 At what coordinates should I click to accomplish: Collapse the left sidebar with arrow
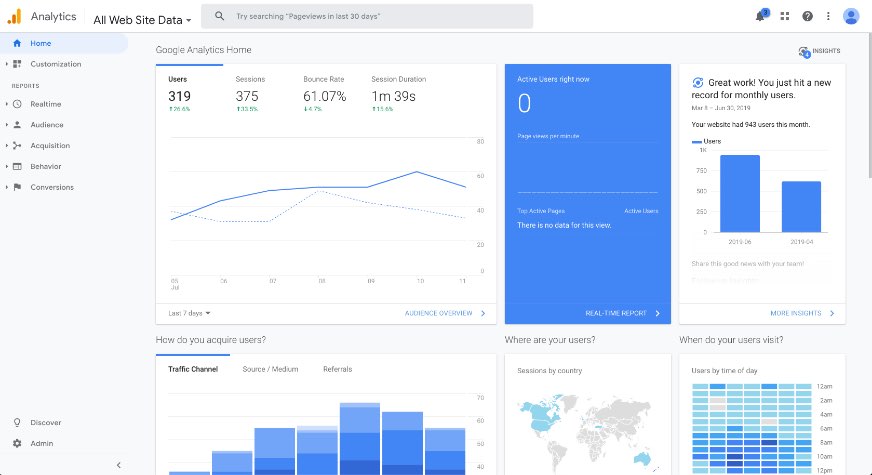[118, 465]
